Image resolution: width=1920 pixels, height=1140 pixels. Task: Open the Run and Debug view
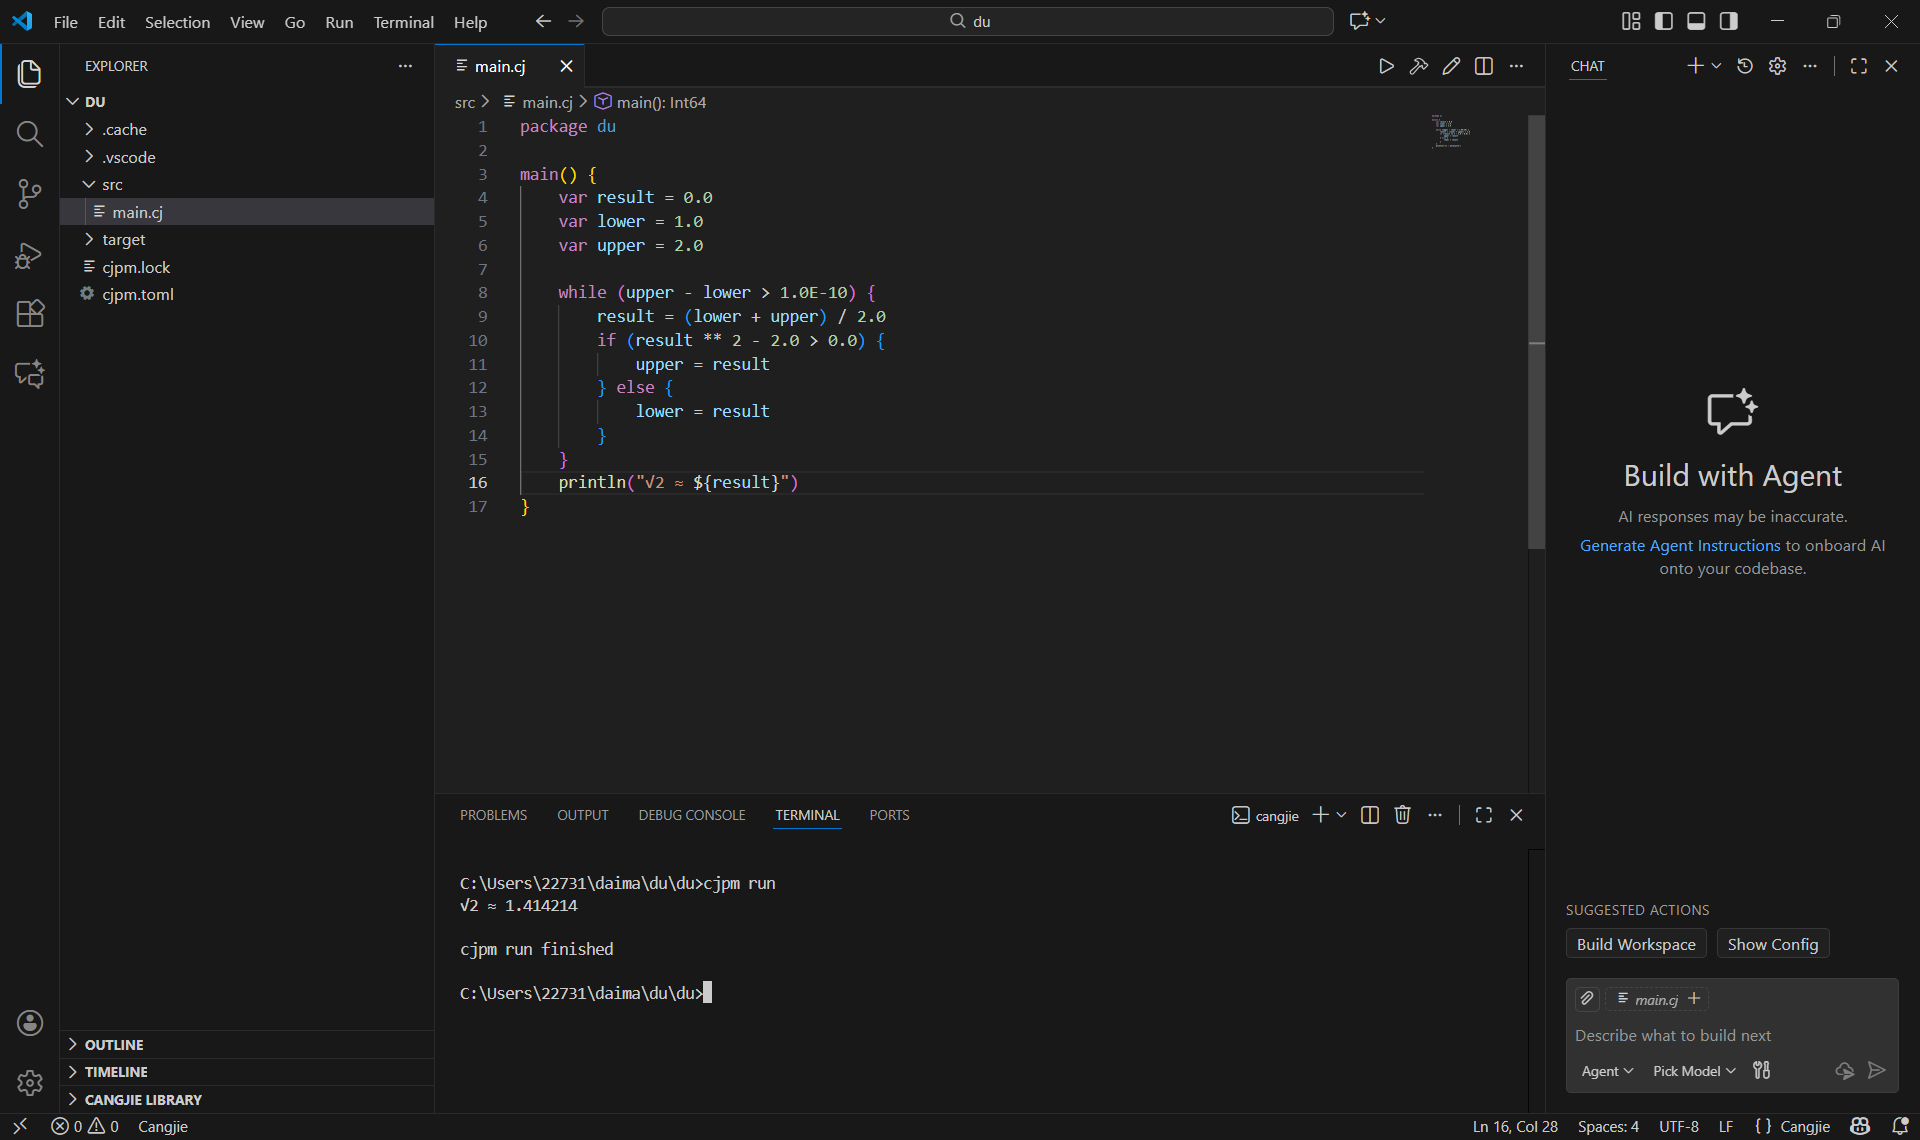click(29, 255)
